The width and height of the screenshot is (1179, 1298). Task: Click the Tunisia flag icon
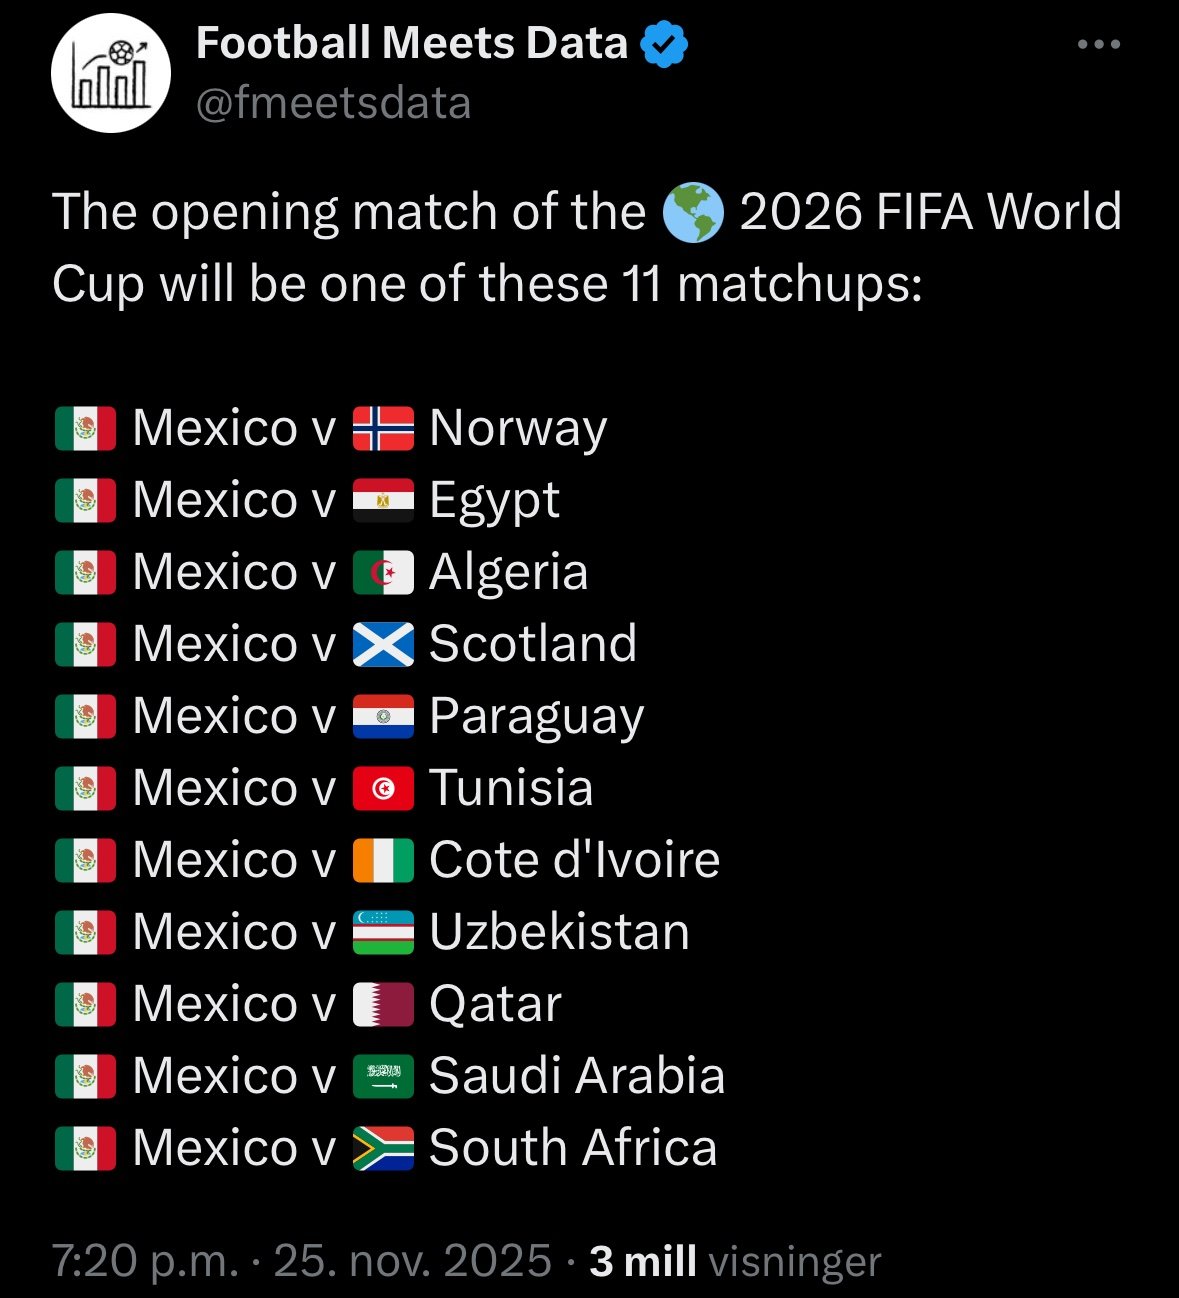point(383,789)
